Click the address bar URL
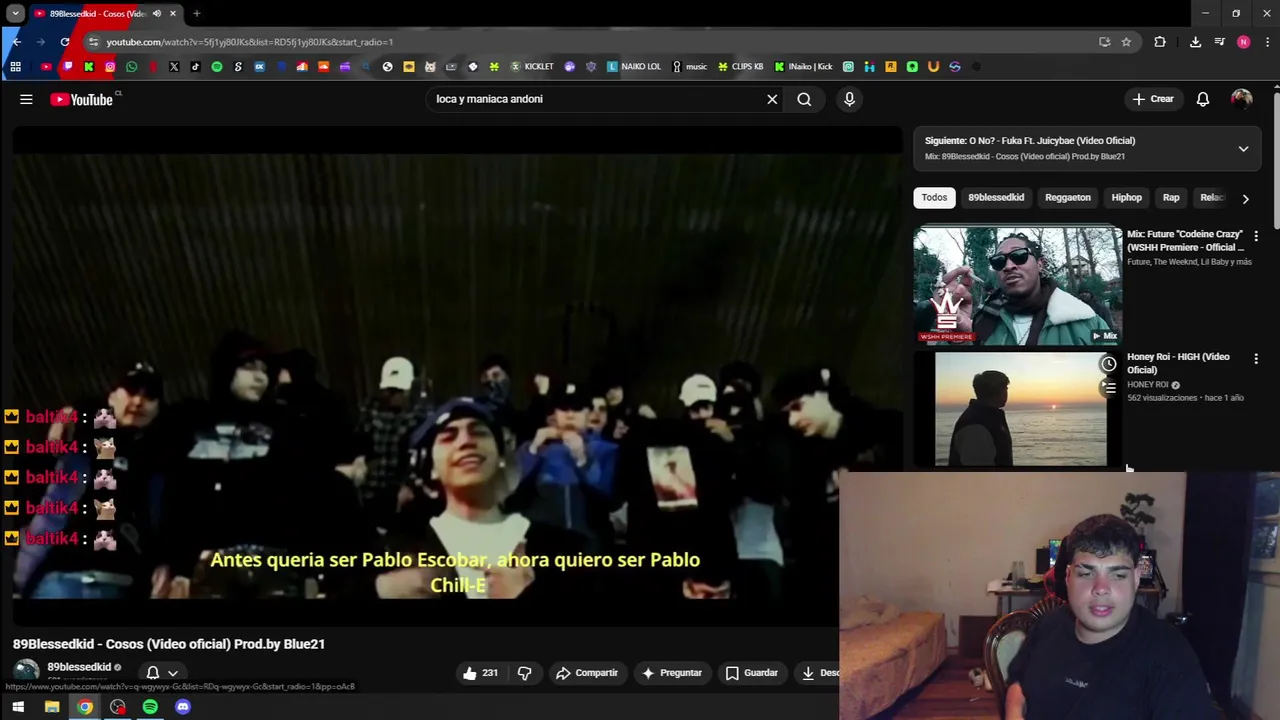This screenshot has width=1280, height=720. coord(250,42)
